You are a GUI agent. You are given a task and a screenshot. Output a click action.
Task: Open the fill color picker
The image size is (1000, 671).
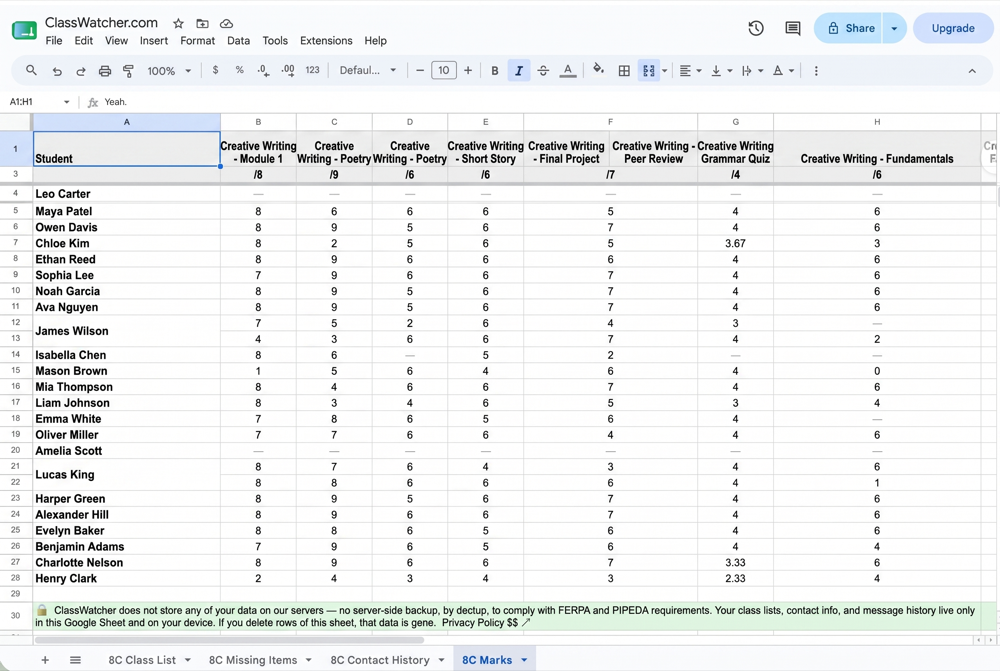(x=598, y=70)
